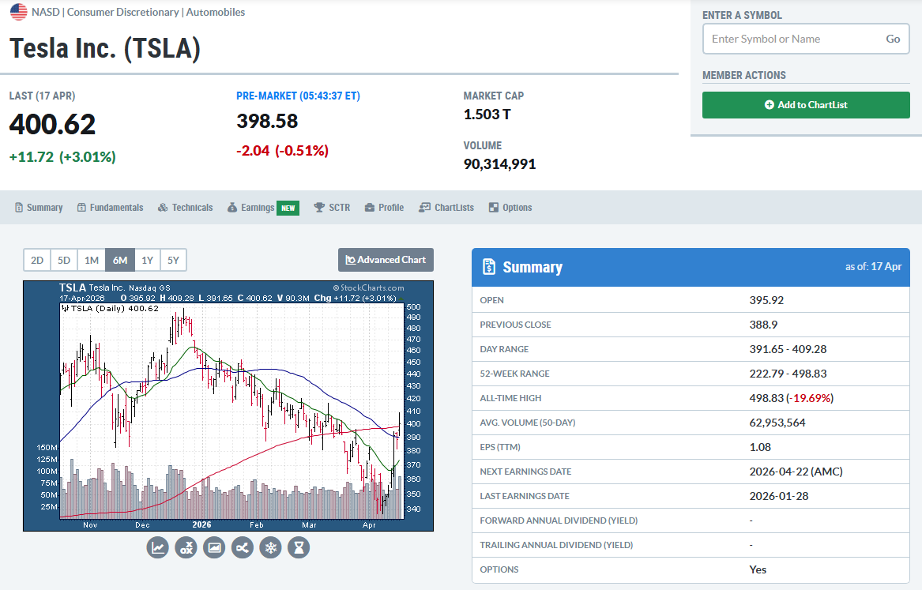Click the icon beside Options tab
This screenshot has height=590, width=922.
coord(493,207)
